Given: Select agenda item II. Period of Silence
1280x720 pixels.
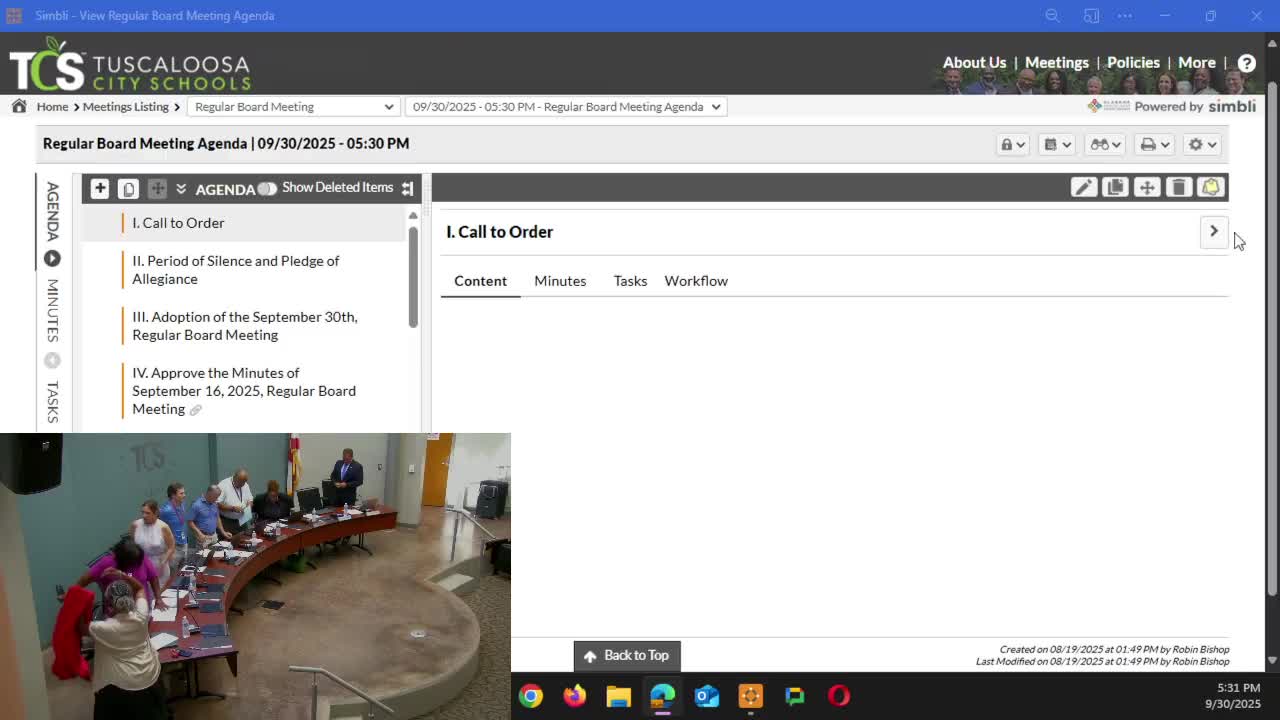Looking at the screenshot, I should [236, 270].
